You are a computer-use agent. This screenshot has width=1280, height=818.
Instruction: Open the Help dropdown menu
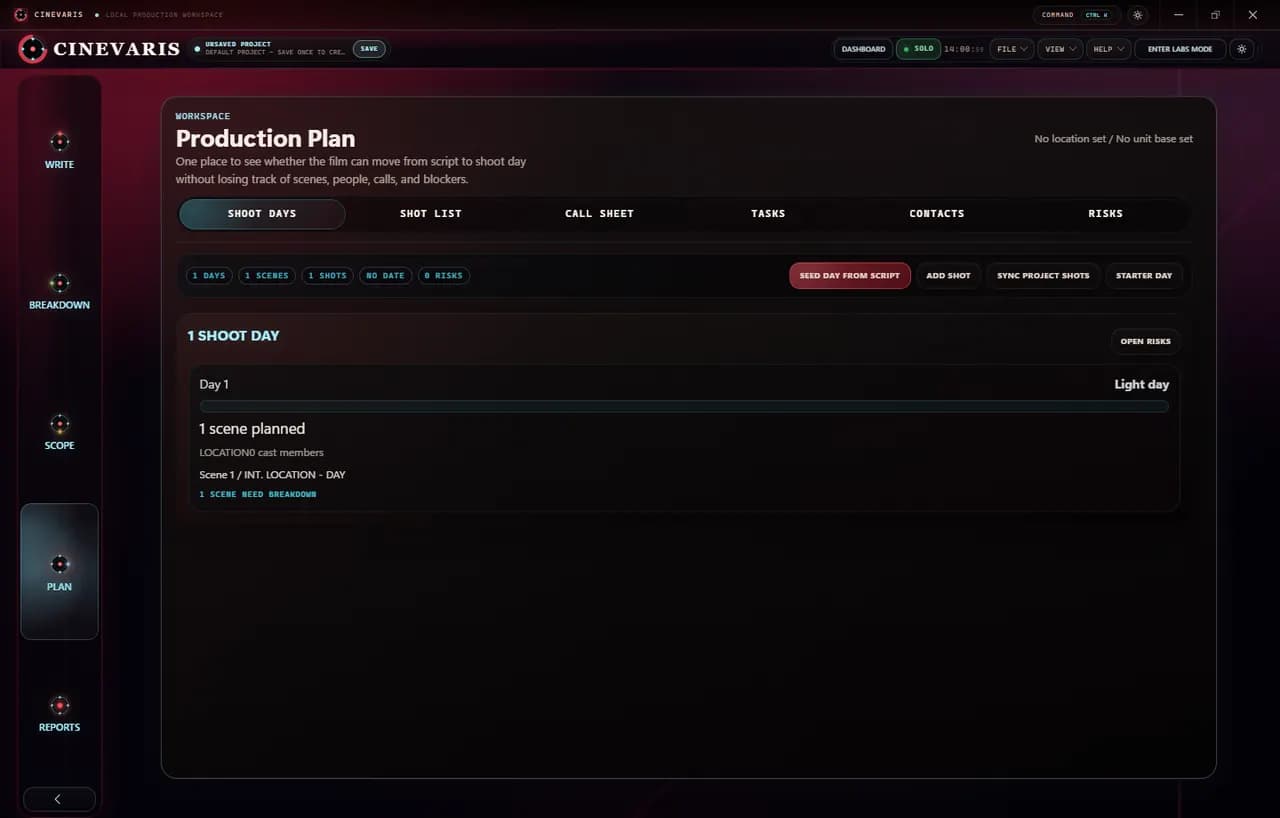(x=1108, y=49)
